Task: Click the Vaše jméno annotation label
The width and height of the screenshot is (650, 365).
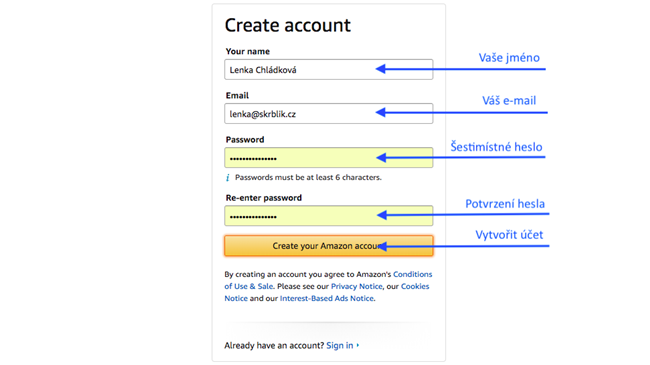Action: [x=509, y=57]
